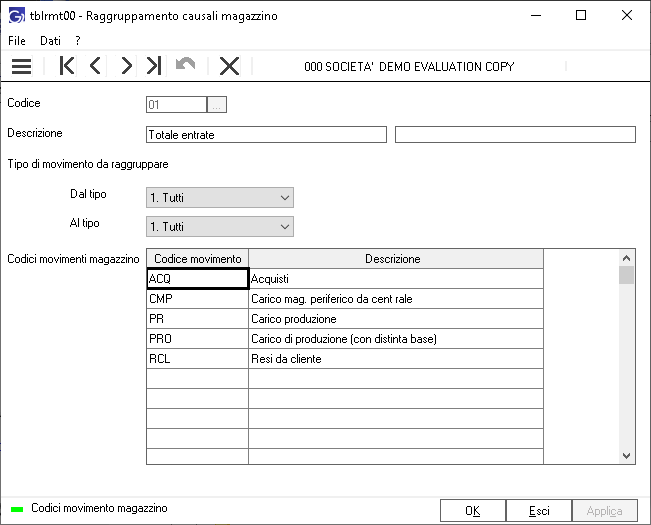Screen dimensions: 651x525
Task: Click the Acquisti description cell
Action: tap(396, 278)
